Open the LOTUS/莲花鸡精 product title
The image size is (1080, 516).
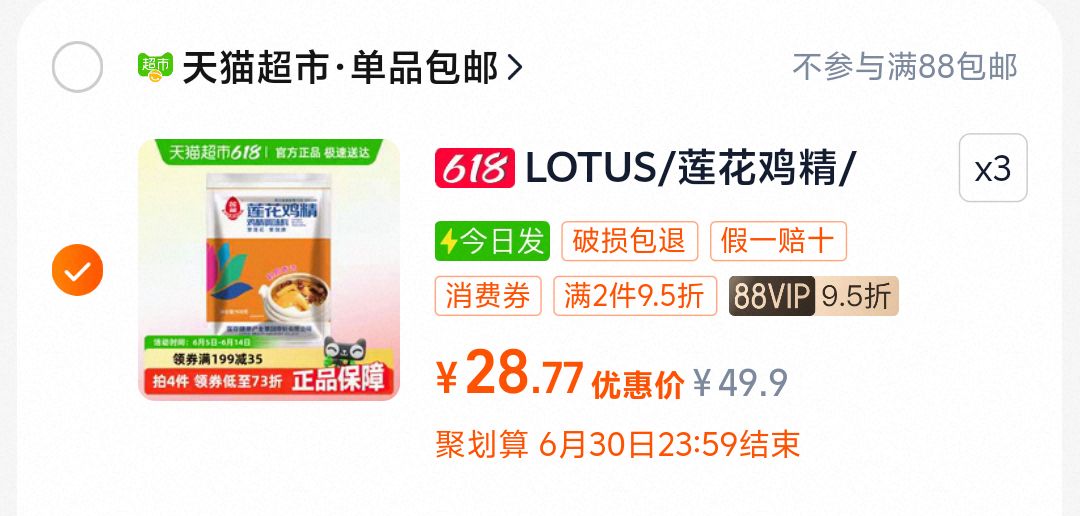(690, 167)
